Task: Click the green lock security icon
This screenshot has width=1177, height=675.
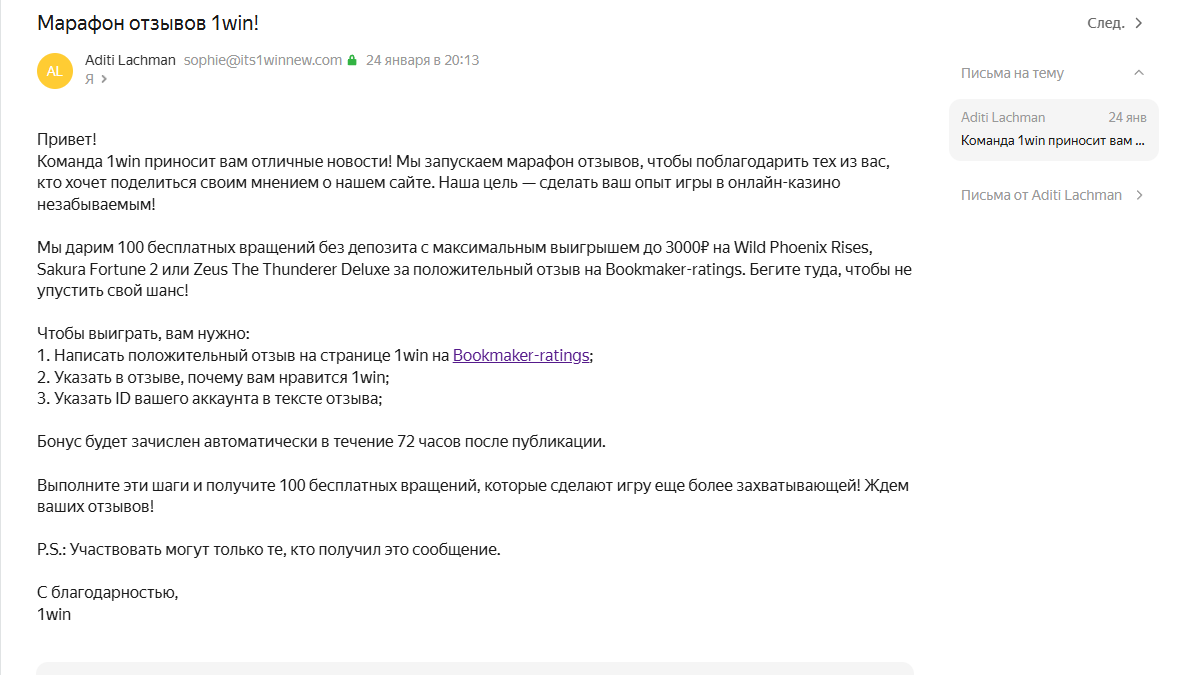Action: [x=352, y=60]
